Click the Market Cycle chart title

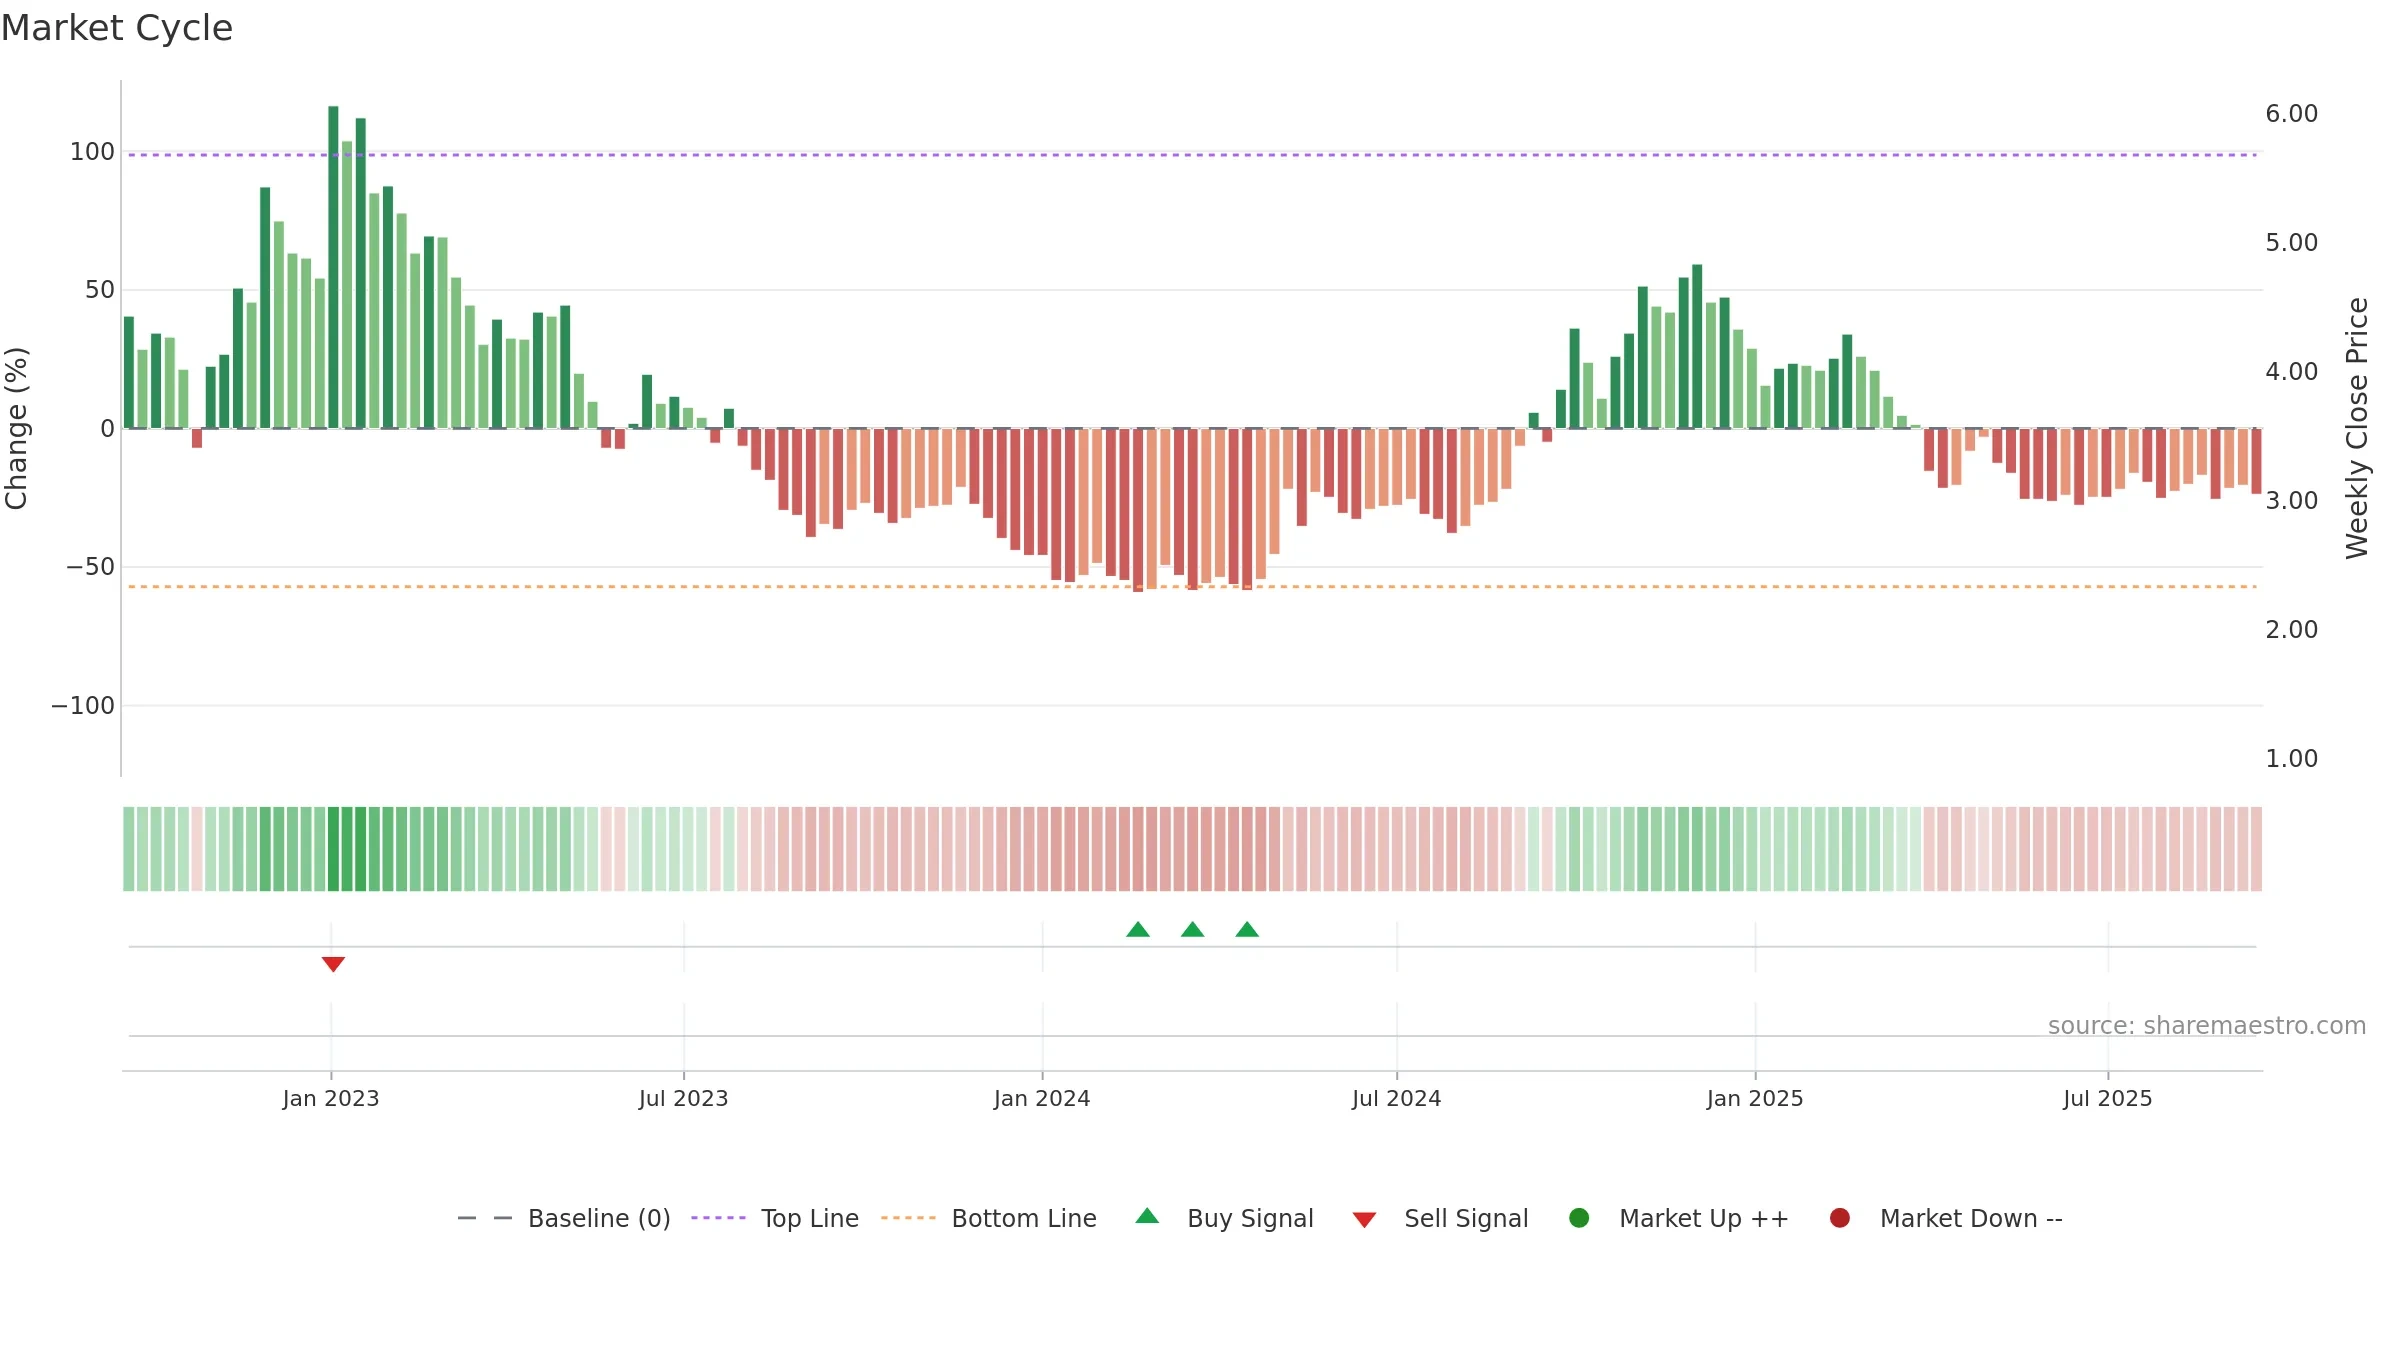117,28
